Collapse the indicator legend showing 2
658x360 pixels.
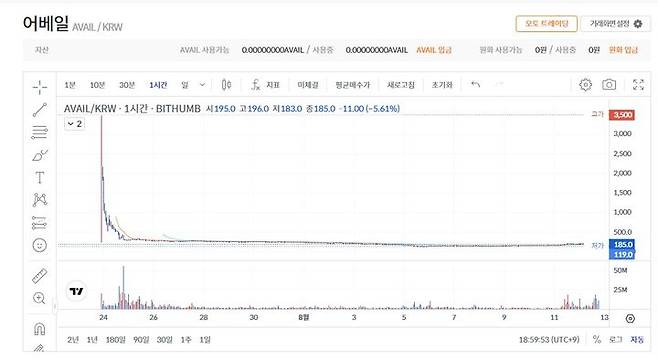[74, 124]
